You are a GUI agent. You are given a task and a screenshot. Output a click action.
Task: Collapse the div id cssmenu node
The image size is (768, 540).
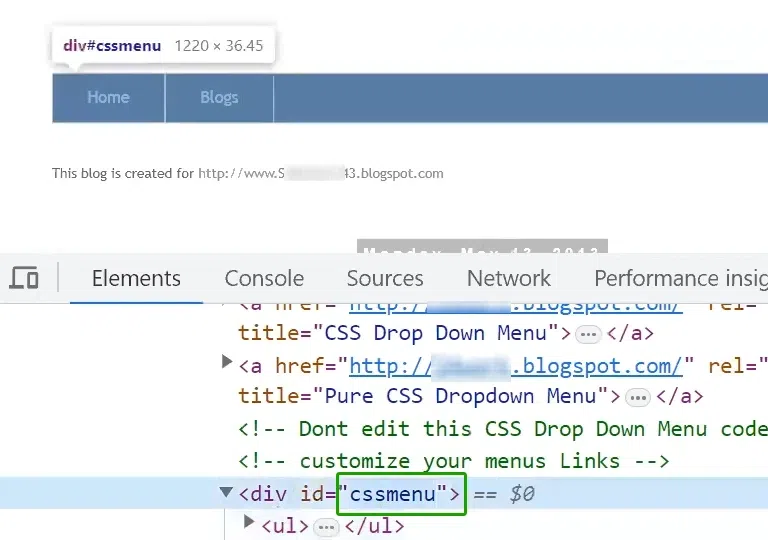coord(226,492)
